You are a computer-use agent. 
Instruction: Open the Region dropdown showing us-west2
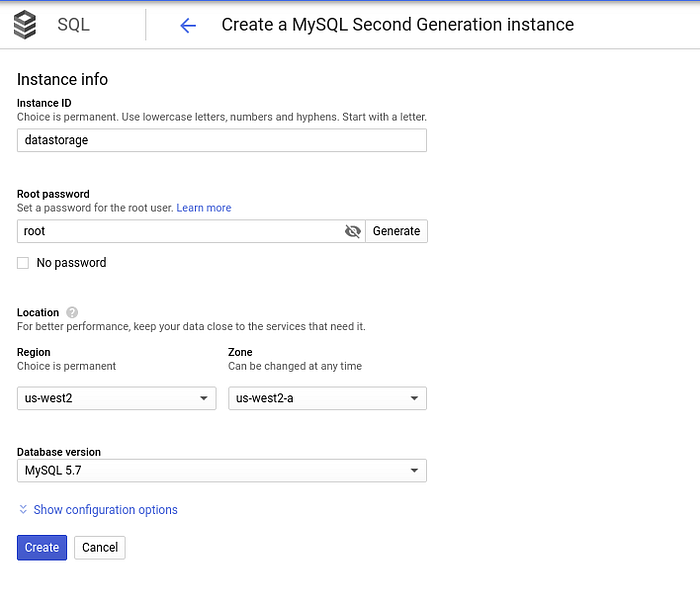(x=116, y=398)
